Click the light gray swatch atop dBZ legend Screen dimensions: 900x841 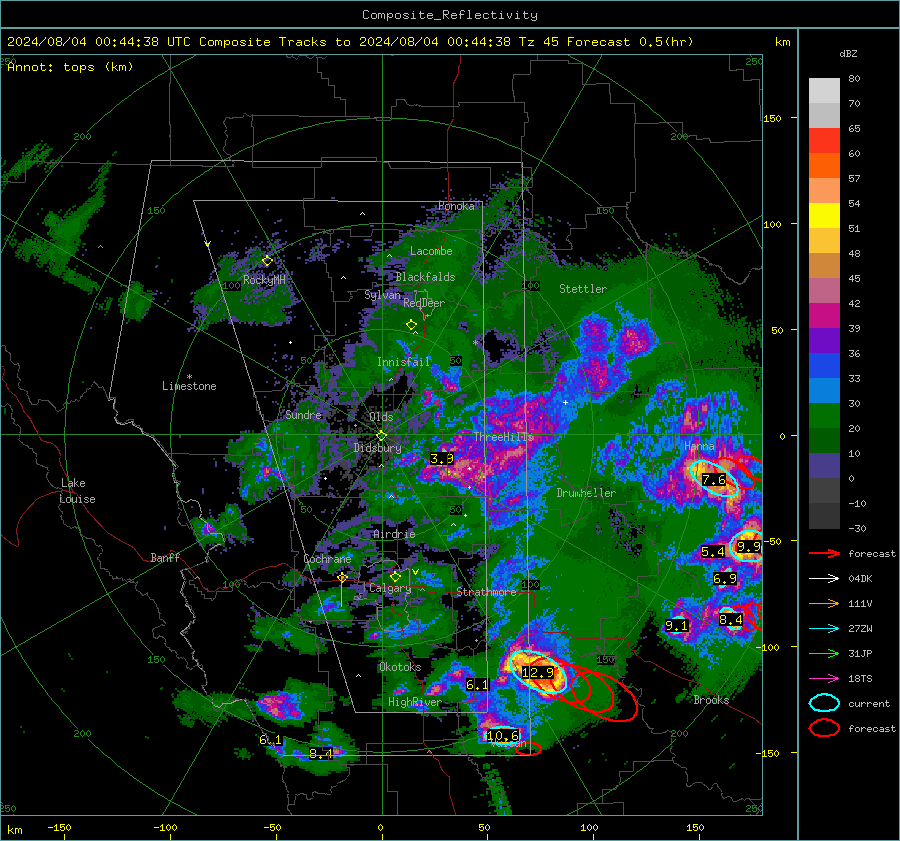(824, 91)
